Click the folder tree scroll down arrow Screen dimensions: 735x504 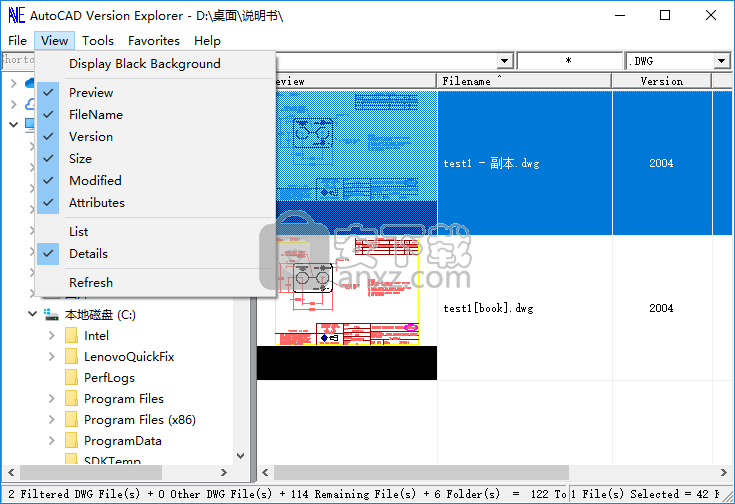[240, 456]
